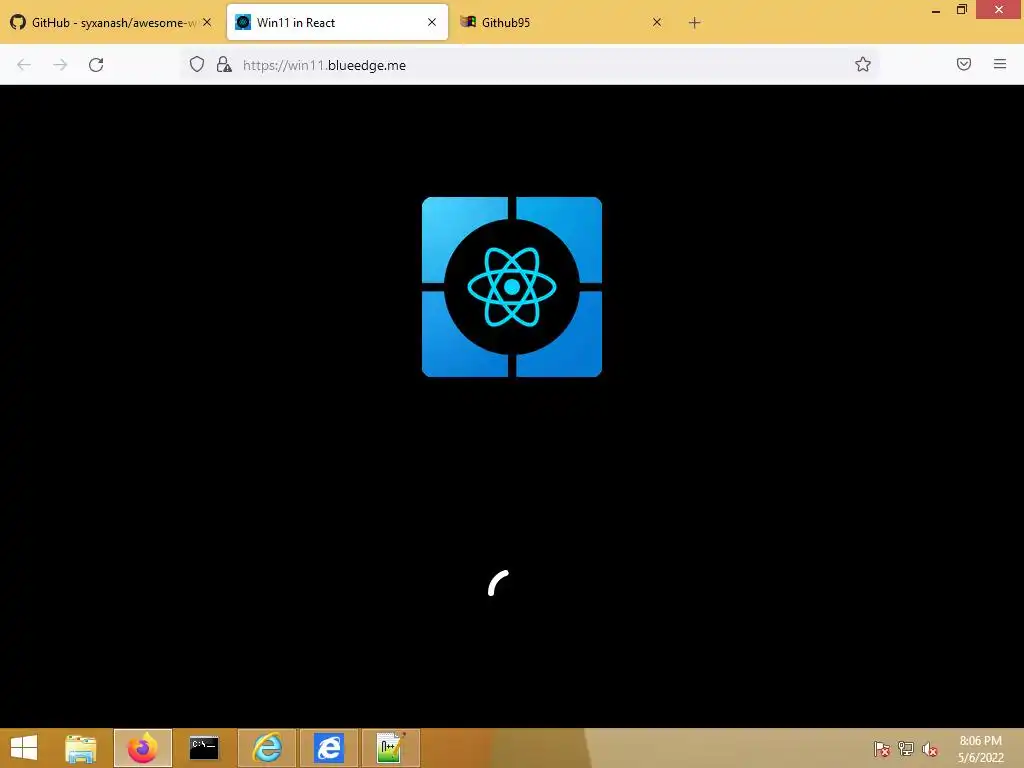
Task: Select the Win11 in React tab
Action: click(337, 22)
